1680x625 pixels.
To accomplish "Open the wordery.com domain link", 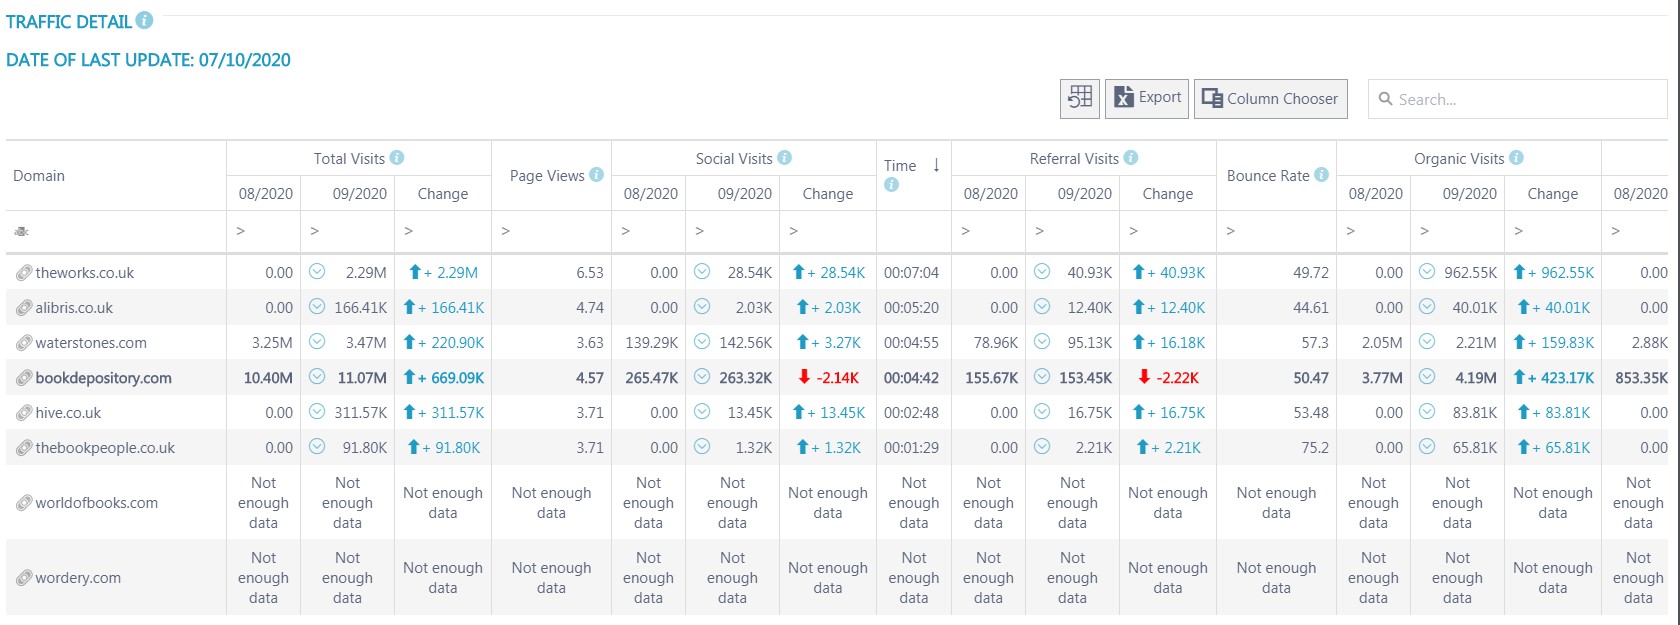I will pos(78,578).
